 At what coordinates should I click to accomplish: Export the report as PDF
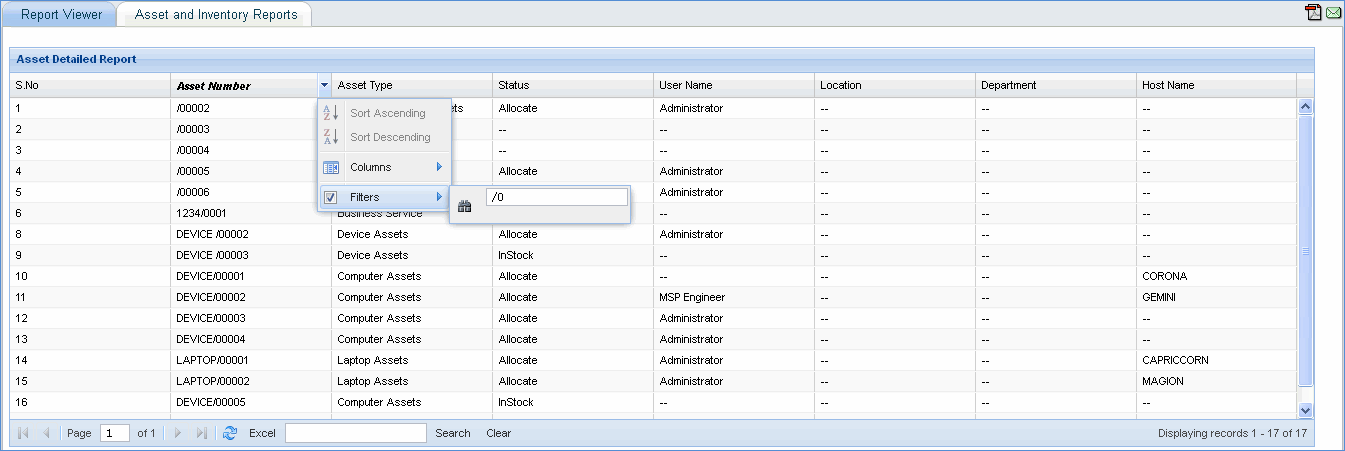click(x=1314, y=13)
